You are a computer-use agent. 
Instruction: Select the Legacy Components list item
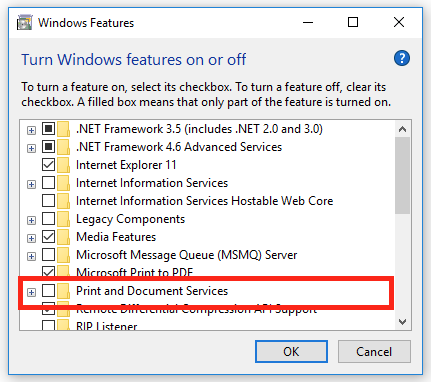click(x=130, y=219)
